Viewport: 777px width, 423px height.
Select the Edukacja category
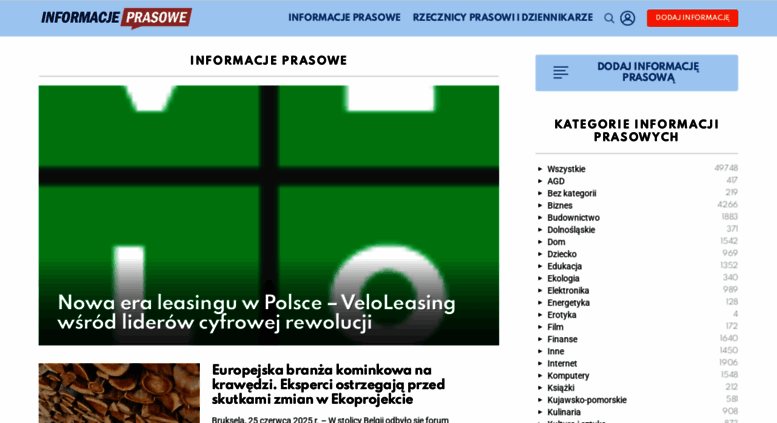click(x=564, y=266)
